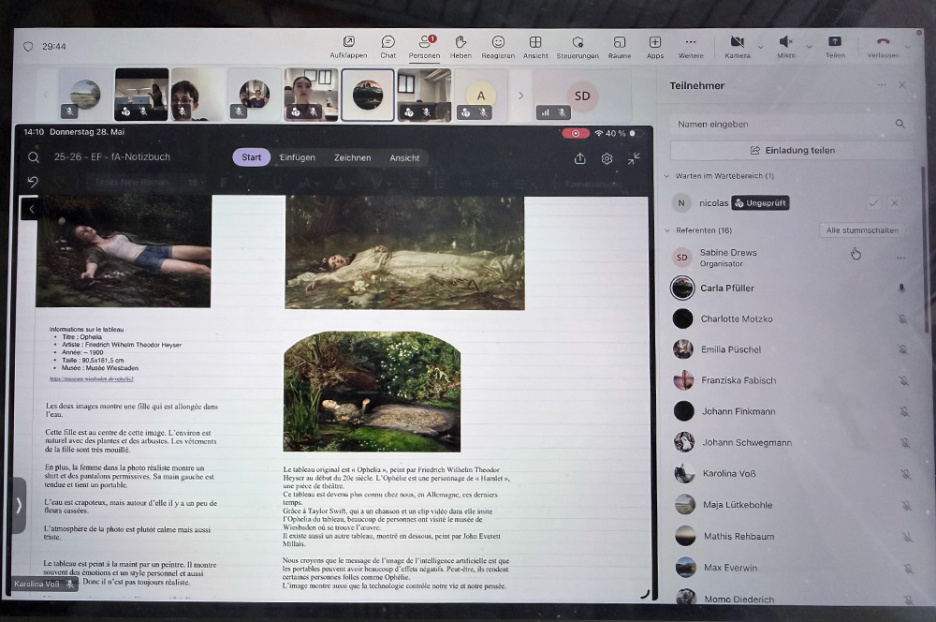936x622 pixels.
Task: Open the Apps menu
Action: [x=655, y=47]
